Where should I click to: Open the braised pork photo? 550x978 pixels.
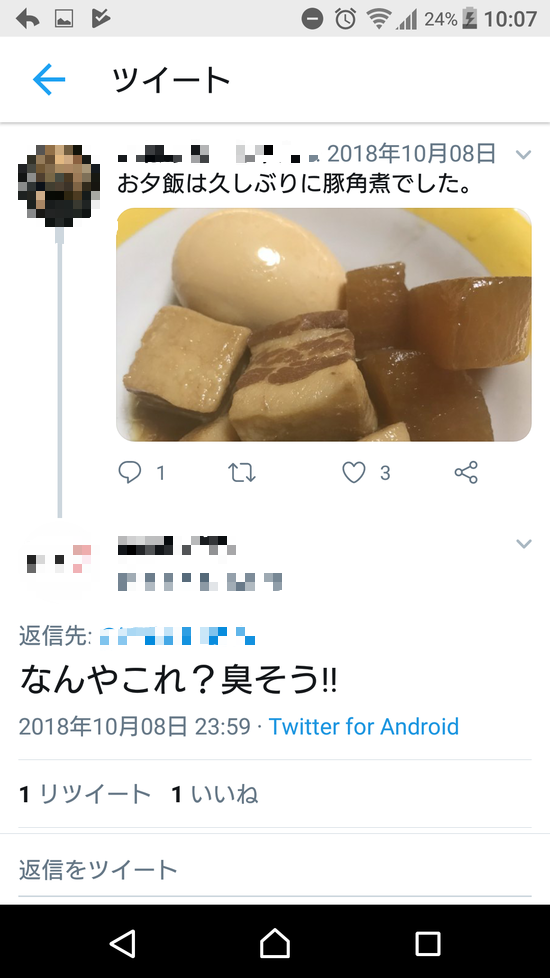click(324, 324)
